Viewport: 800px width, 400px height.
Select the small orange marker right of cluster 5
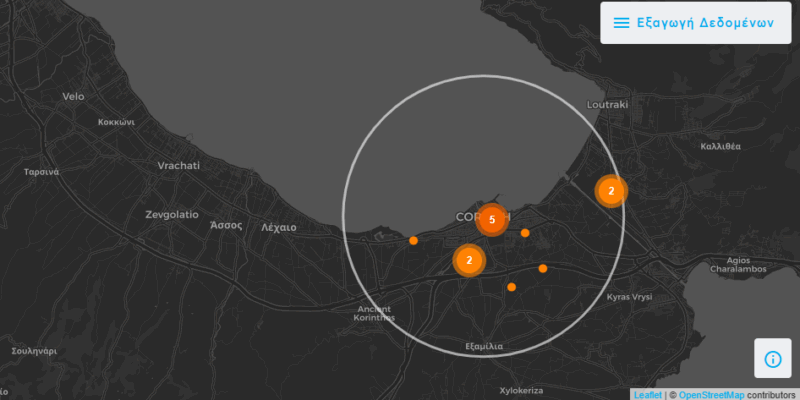tap(525, 233)
